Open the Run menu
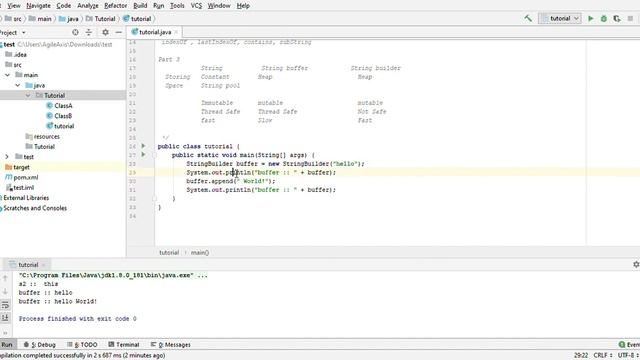The width and height of the screenshot is (640, 360). (158, 6)
